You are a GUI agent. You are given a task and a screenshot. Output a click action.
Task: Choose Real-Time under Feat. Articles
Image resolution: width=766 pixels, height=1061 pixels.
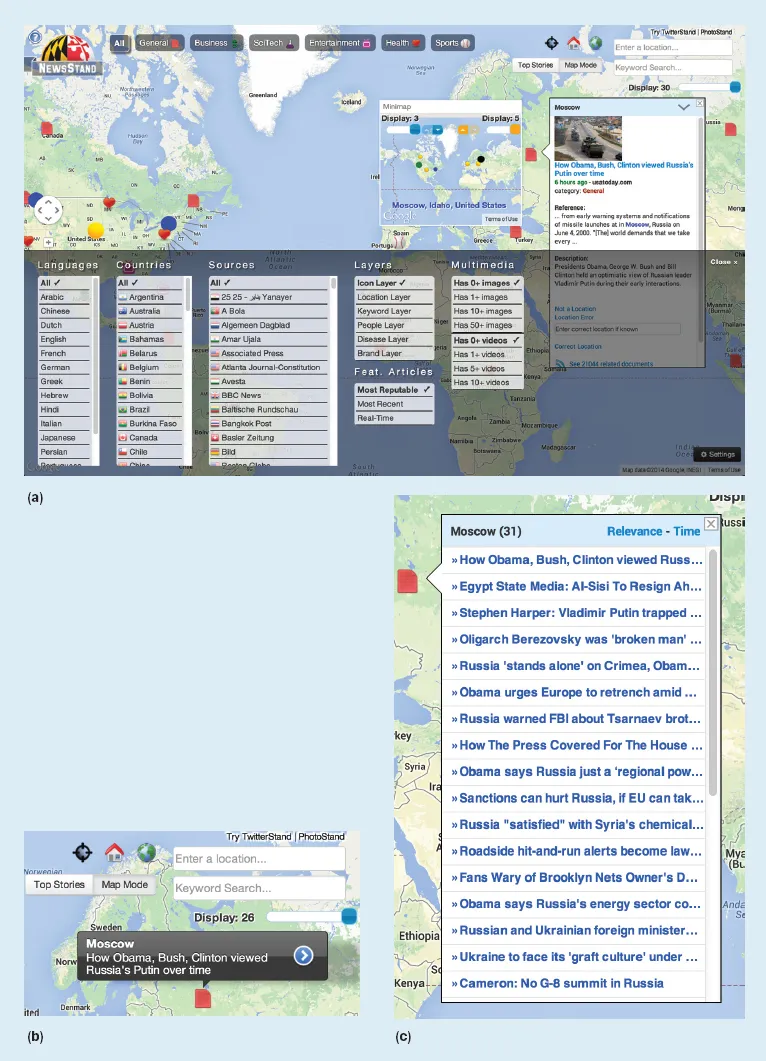coord(394,418)
